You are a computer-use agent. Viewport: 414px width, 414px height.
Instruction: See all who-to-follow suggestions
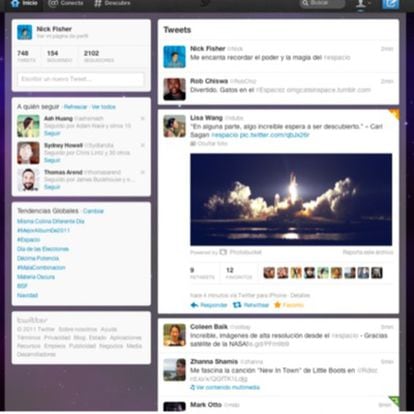104,107
